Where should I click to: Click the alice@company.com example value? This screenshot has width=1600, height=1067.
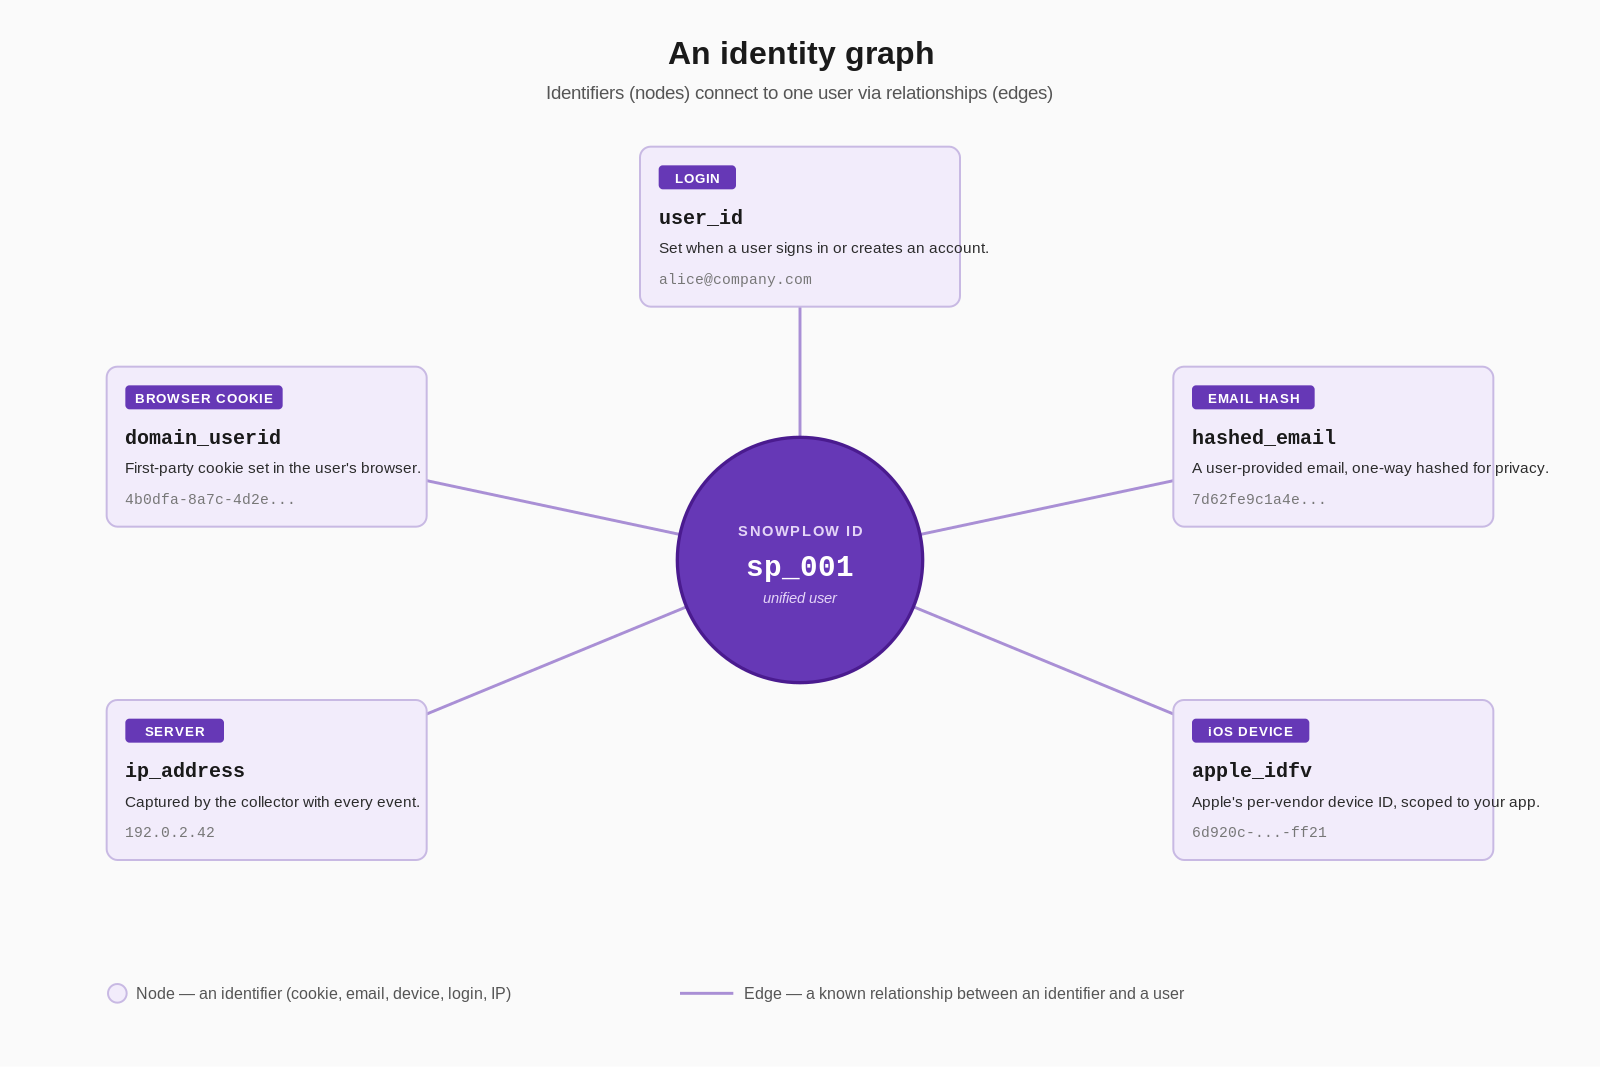coord(735,279)
